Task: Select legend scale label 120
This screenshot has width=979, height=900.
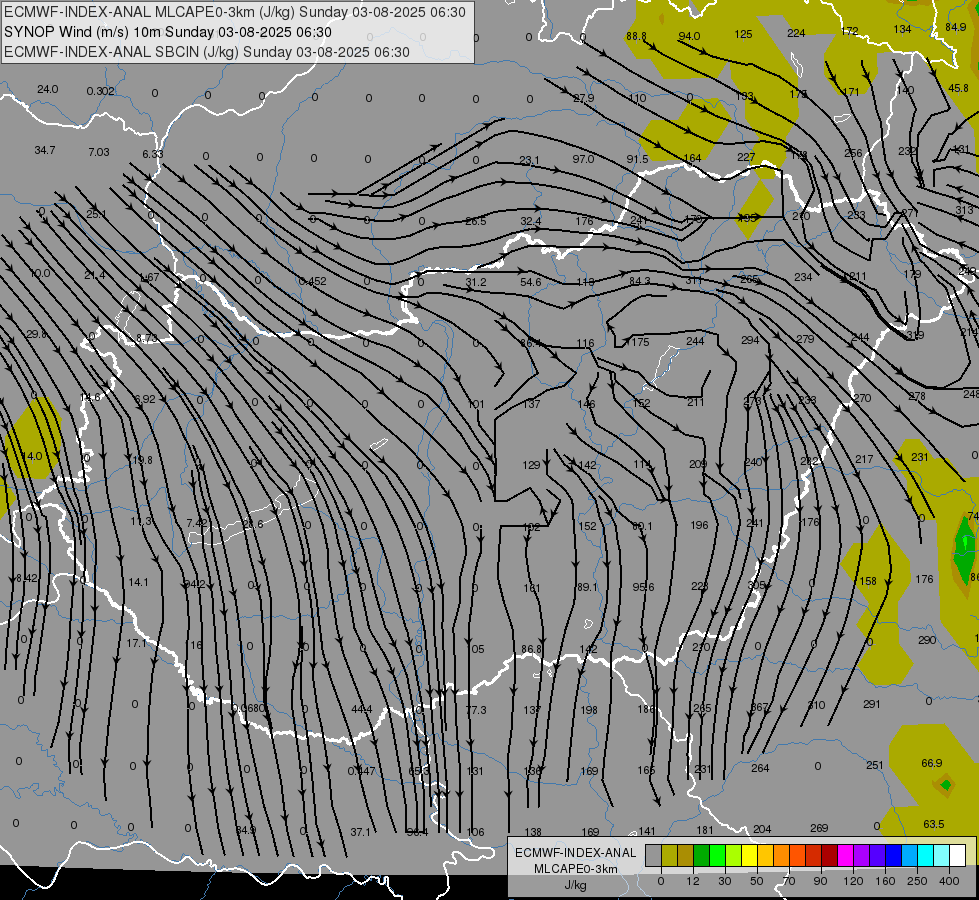Action: pyautogui.click(x=854, y=881)
